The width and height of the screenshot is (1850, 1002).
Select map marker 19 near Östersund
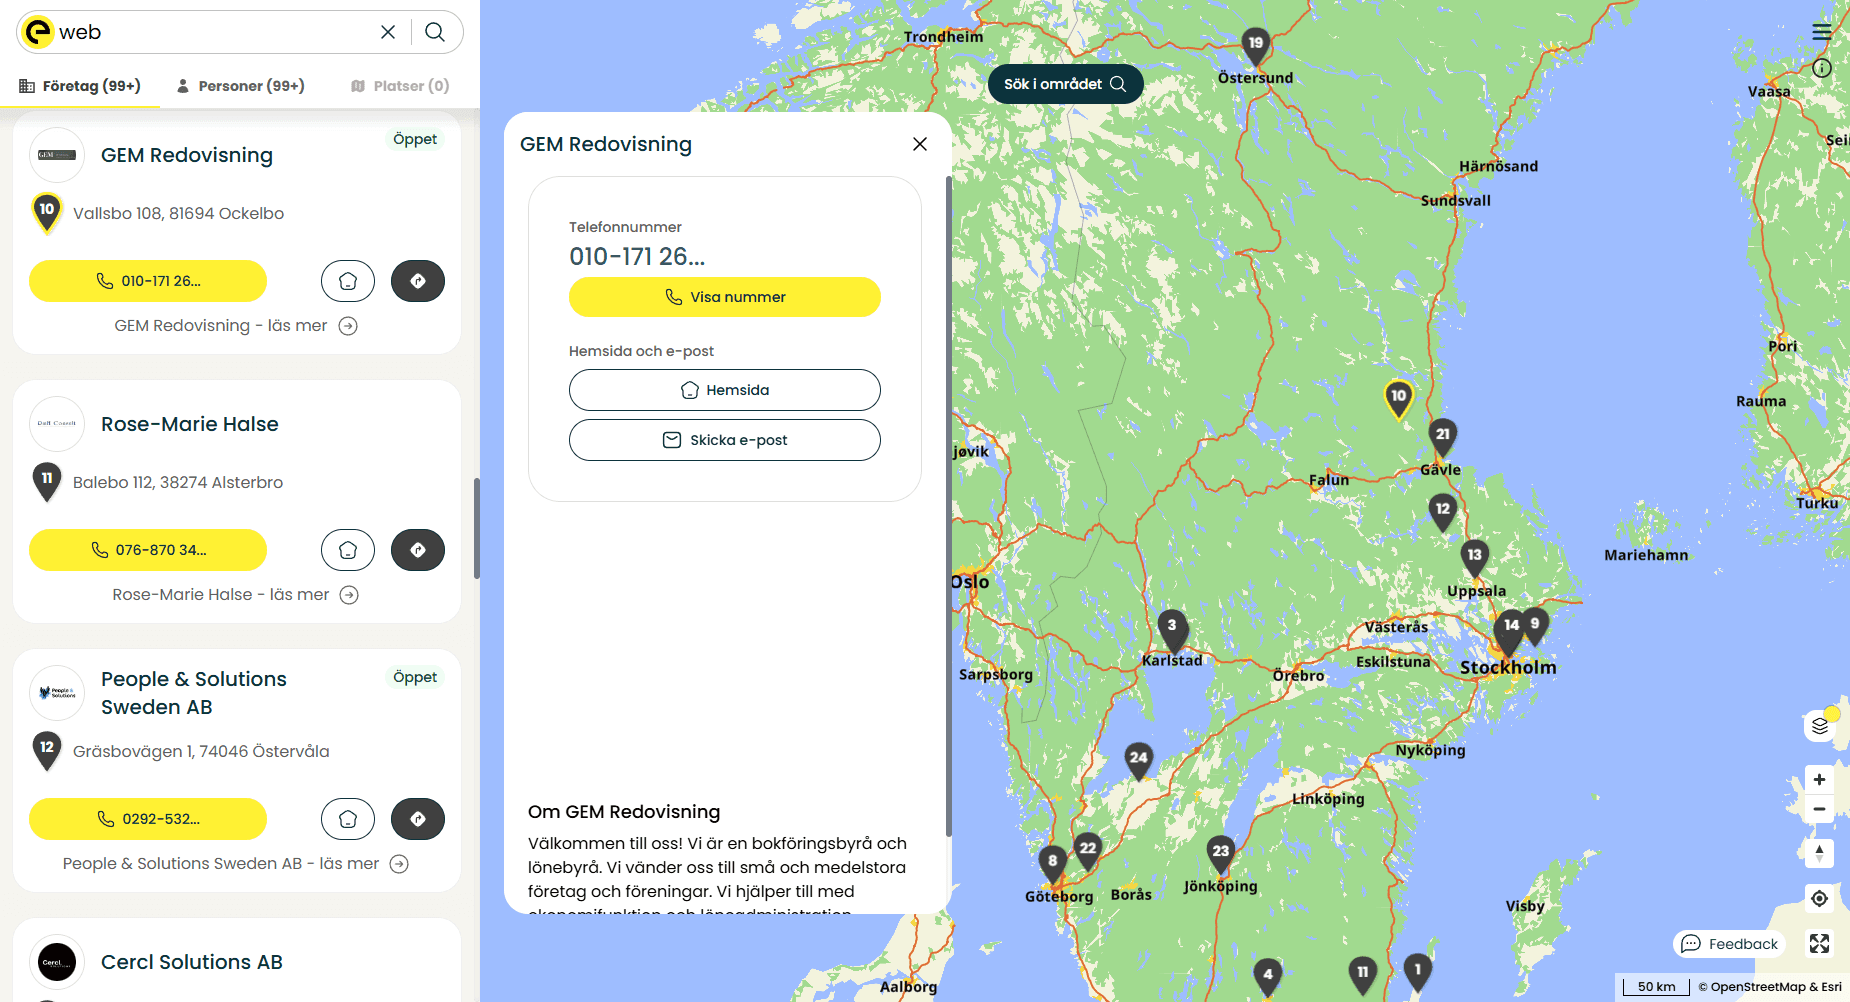[1256, 45]
